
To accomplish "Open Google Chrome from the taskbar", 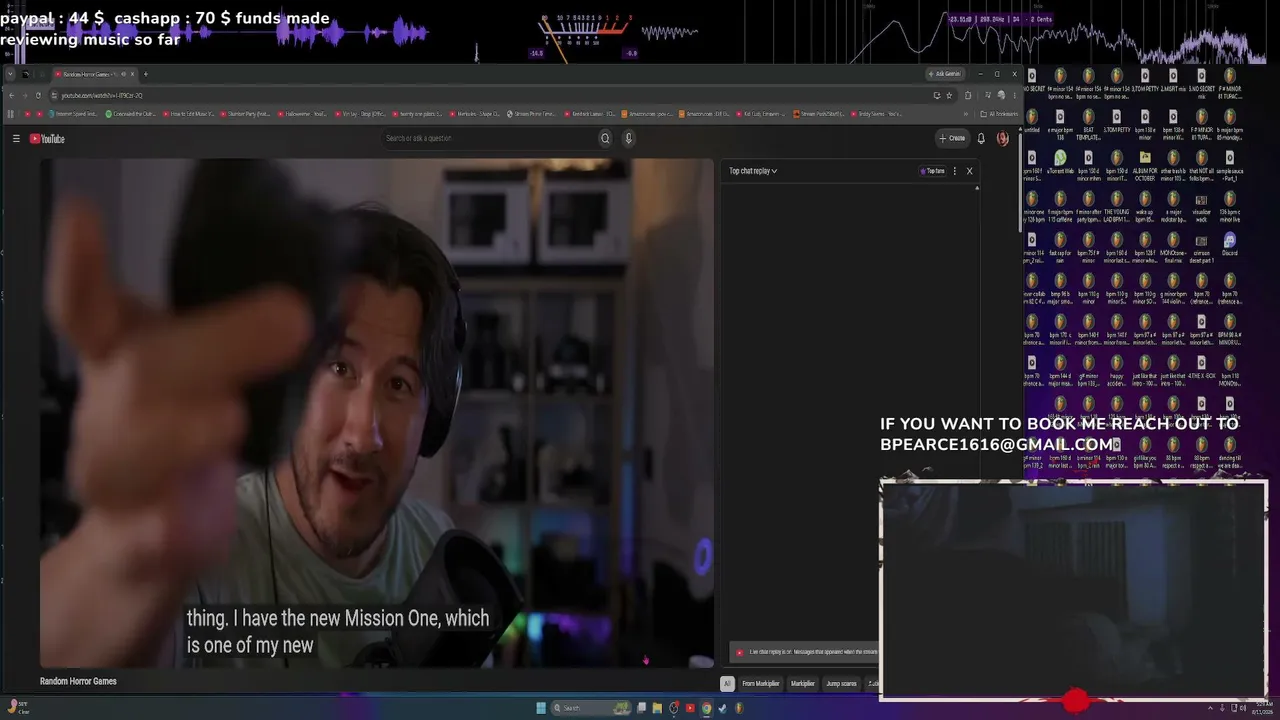I will pos(706,708).
